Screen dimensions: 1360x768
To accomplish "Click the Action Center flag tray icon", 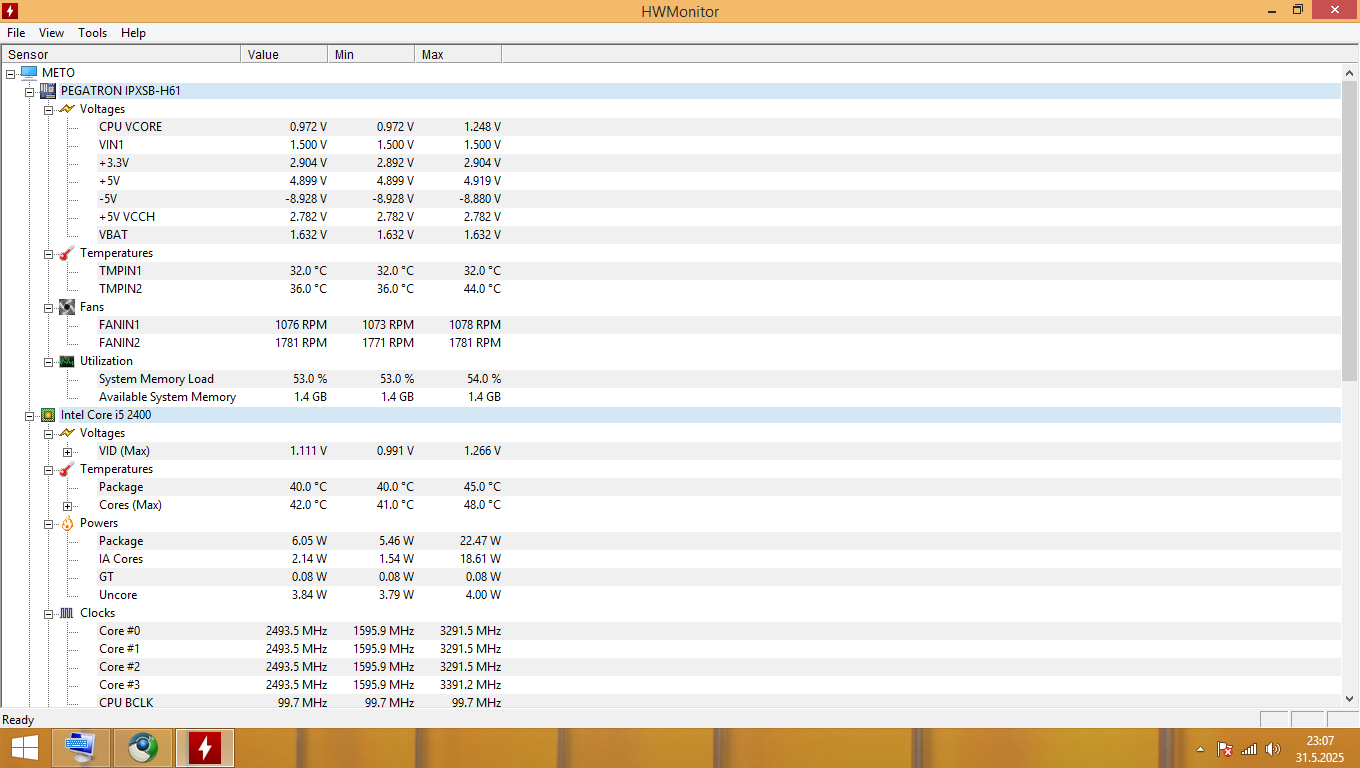I will point(1224,749).
